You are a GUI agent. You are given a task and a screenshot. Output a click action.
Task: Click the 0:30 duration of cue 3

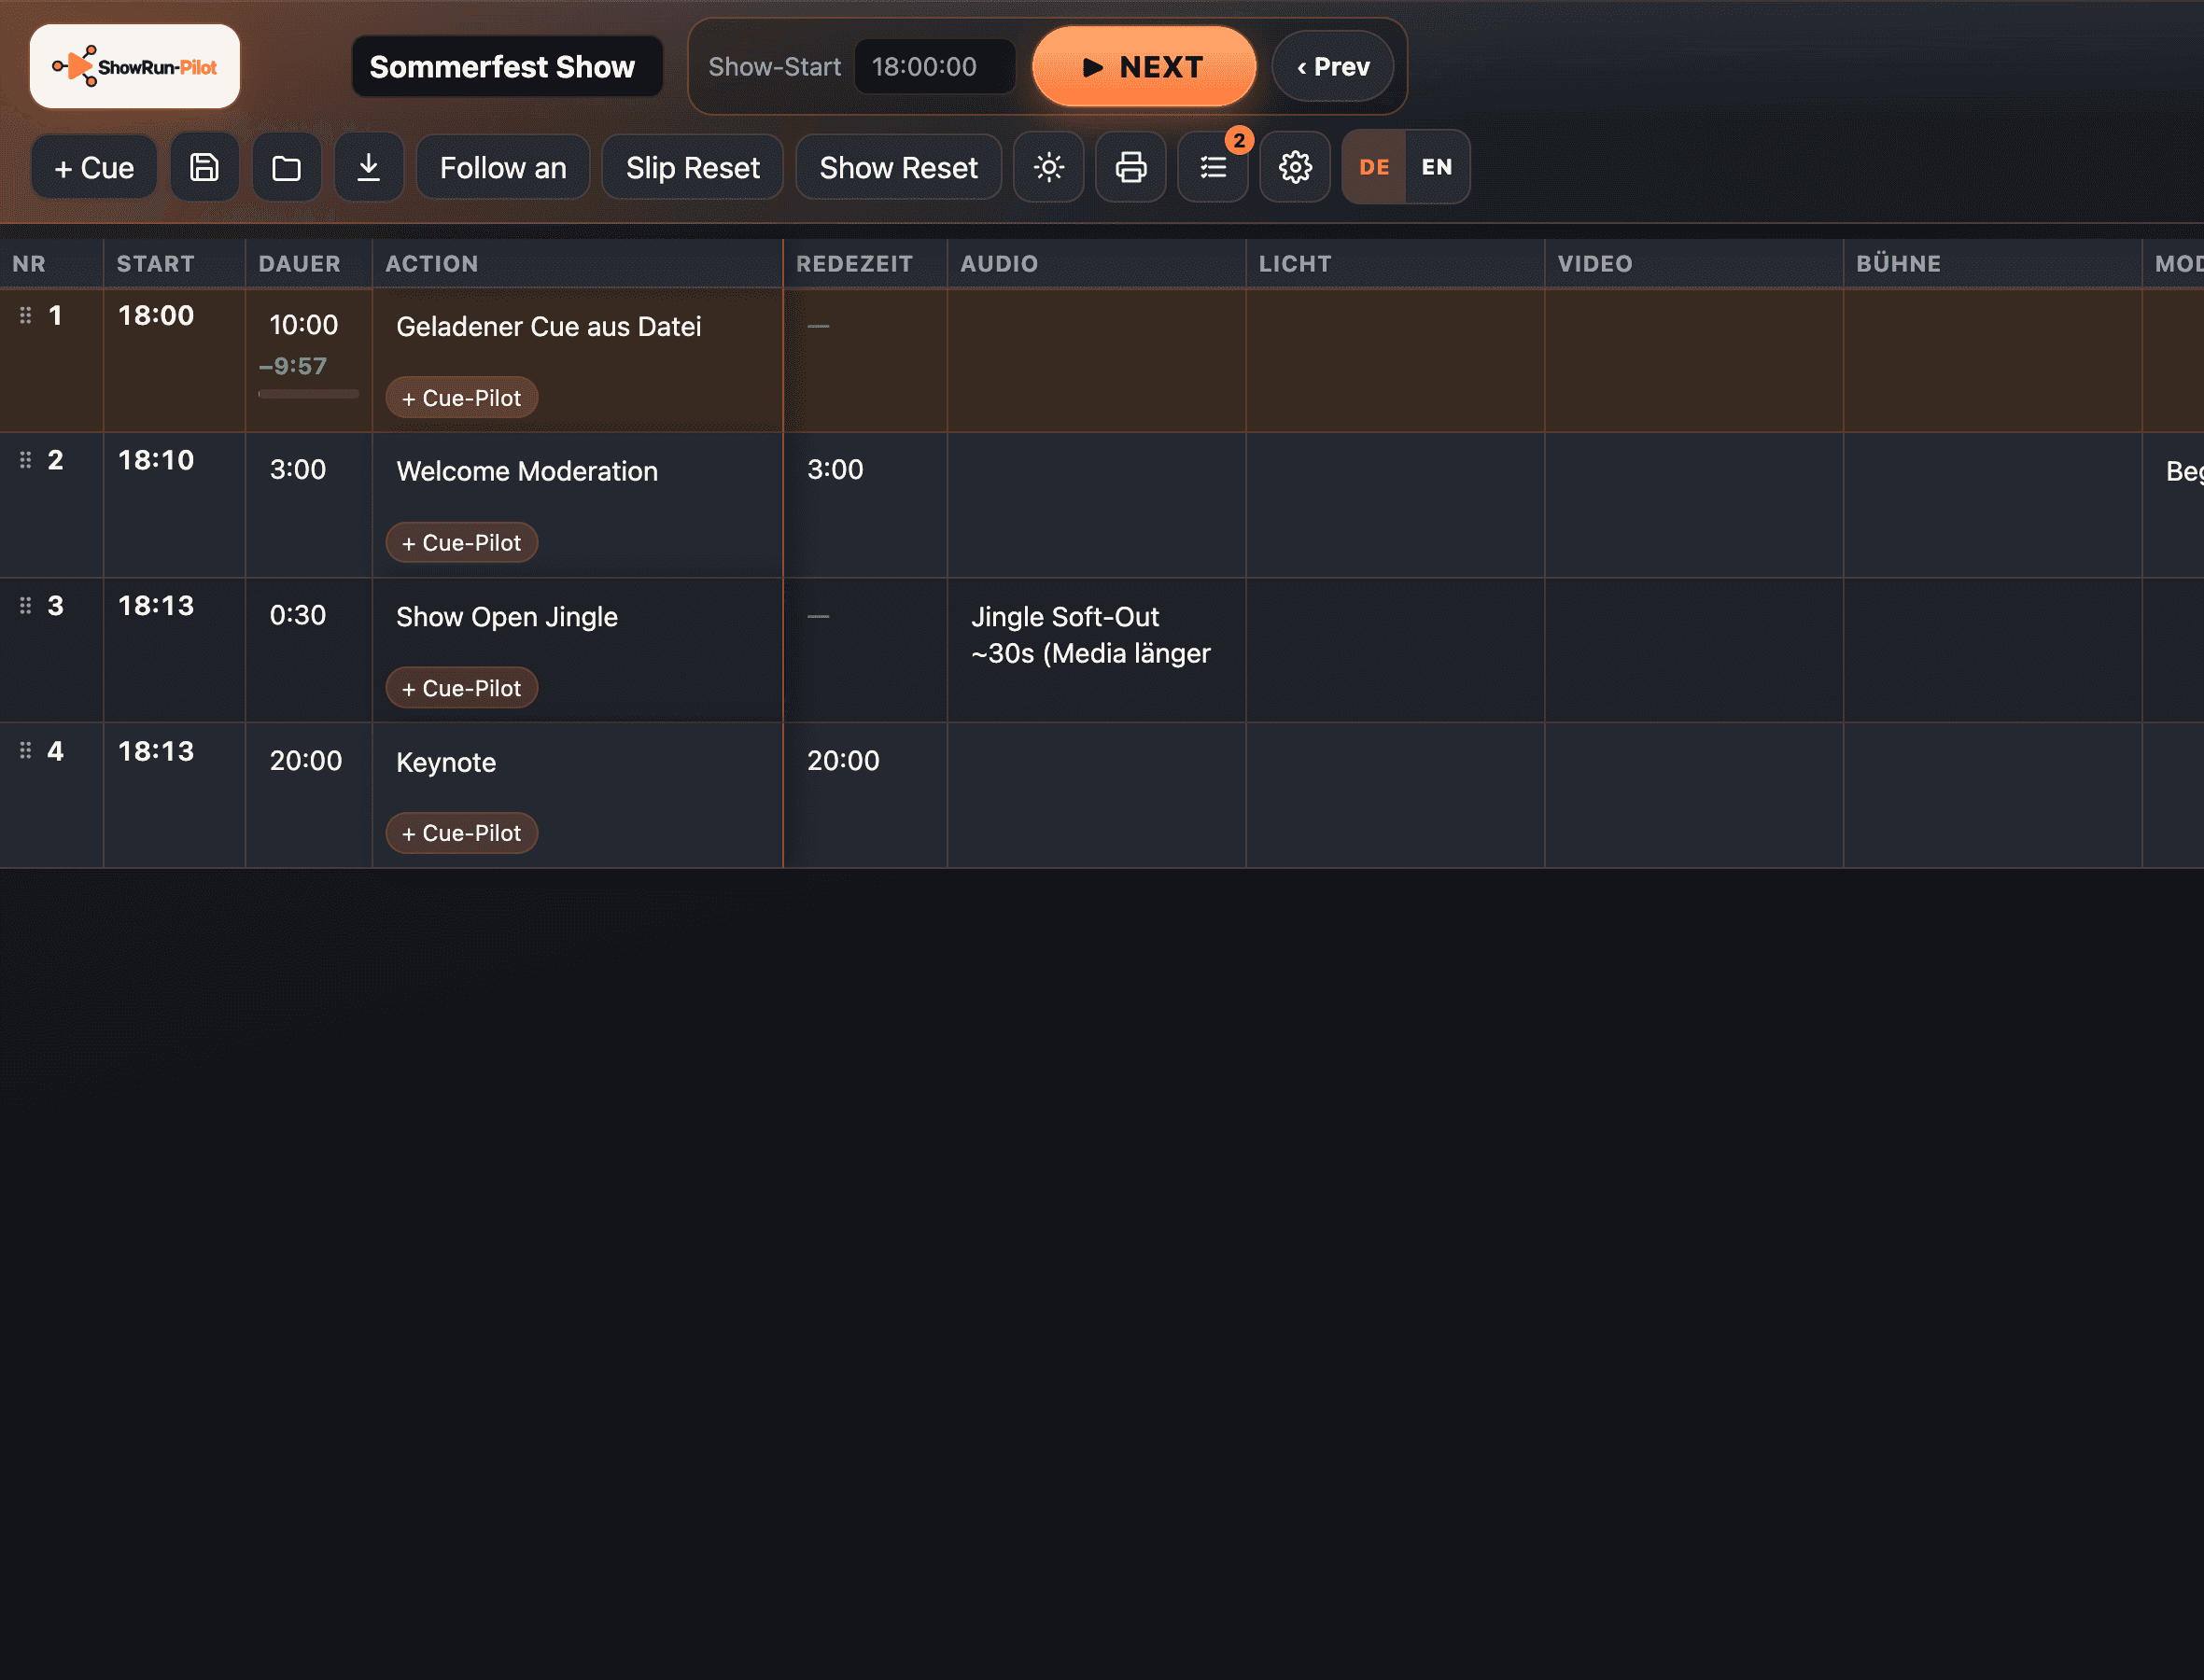[x=298, y=614]
